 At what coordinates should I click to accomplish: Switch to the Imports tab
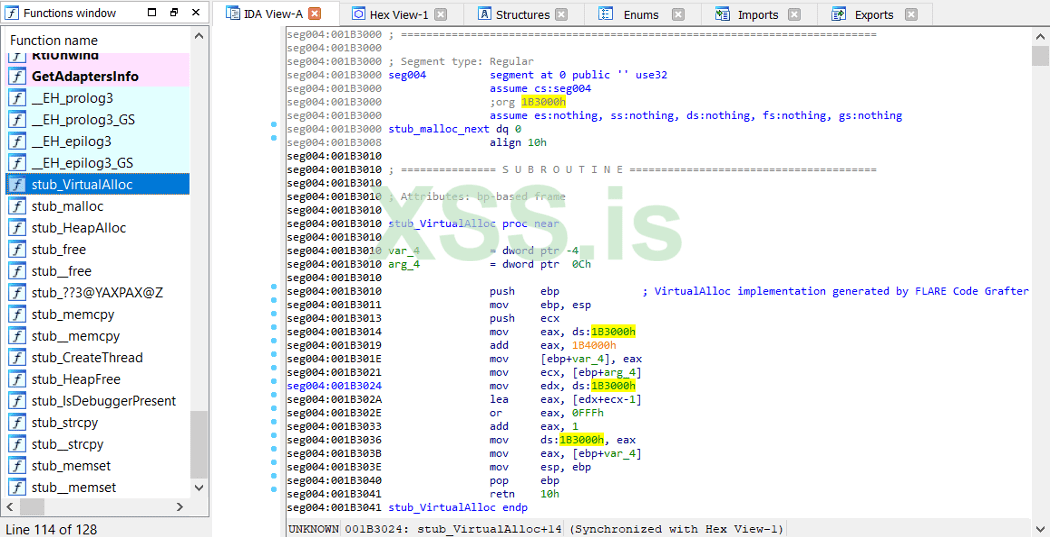click(758, 15)
